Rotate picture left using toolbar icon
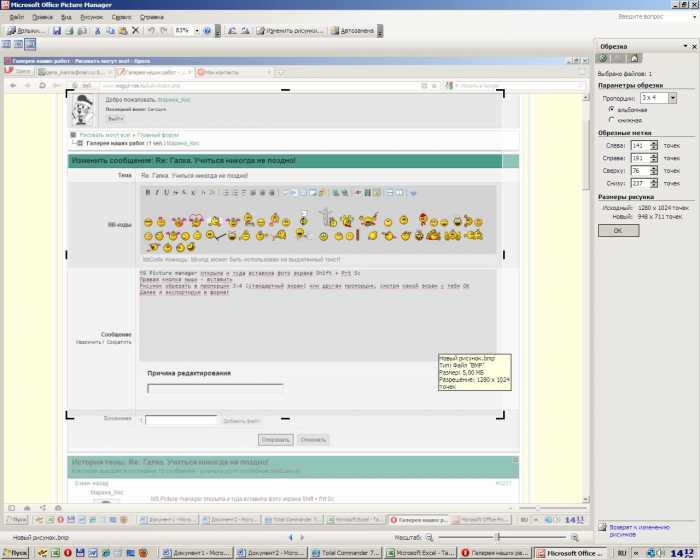Screen dimensions: 700x560 point(233,31)
